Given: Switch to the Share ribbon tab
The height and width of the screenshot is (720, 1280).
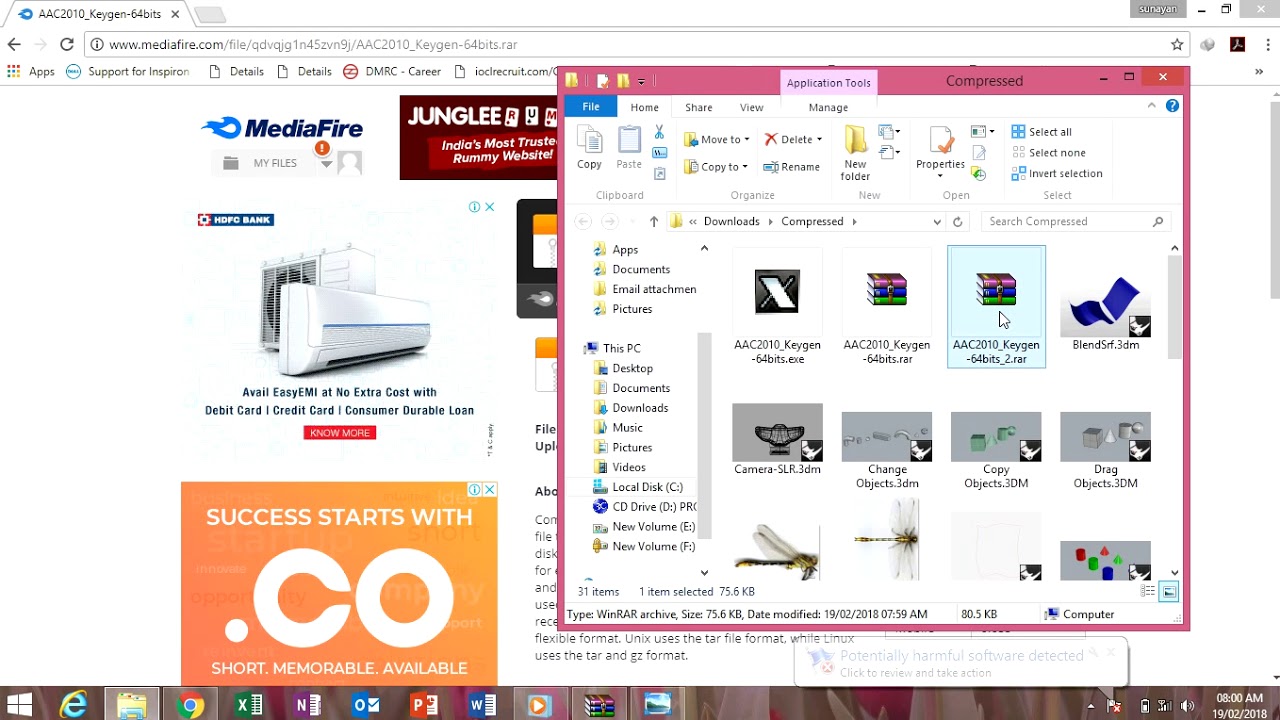Looking at the screenshot, I should 699,107.
